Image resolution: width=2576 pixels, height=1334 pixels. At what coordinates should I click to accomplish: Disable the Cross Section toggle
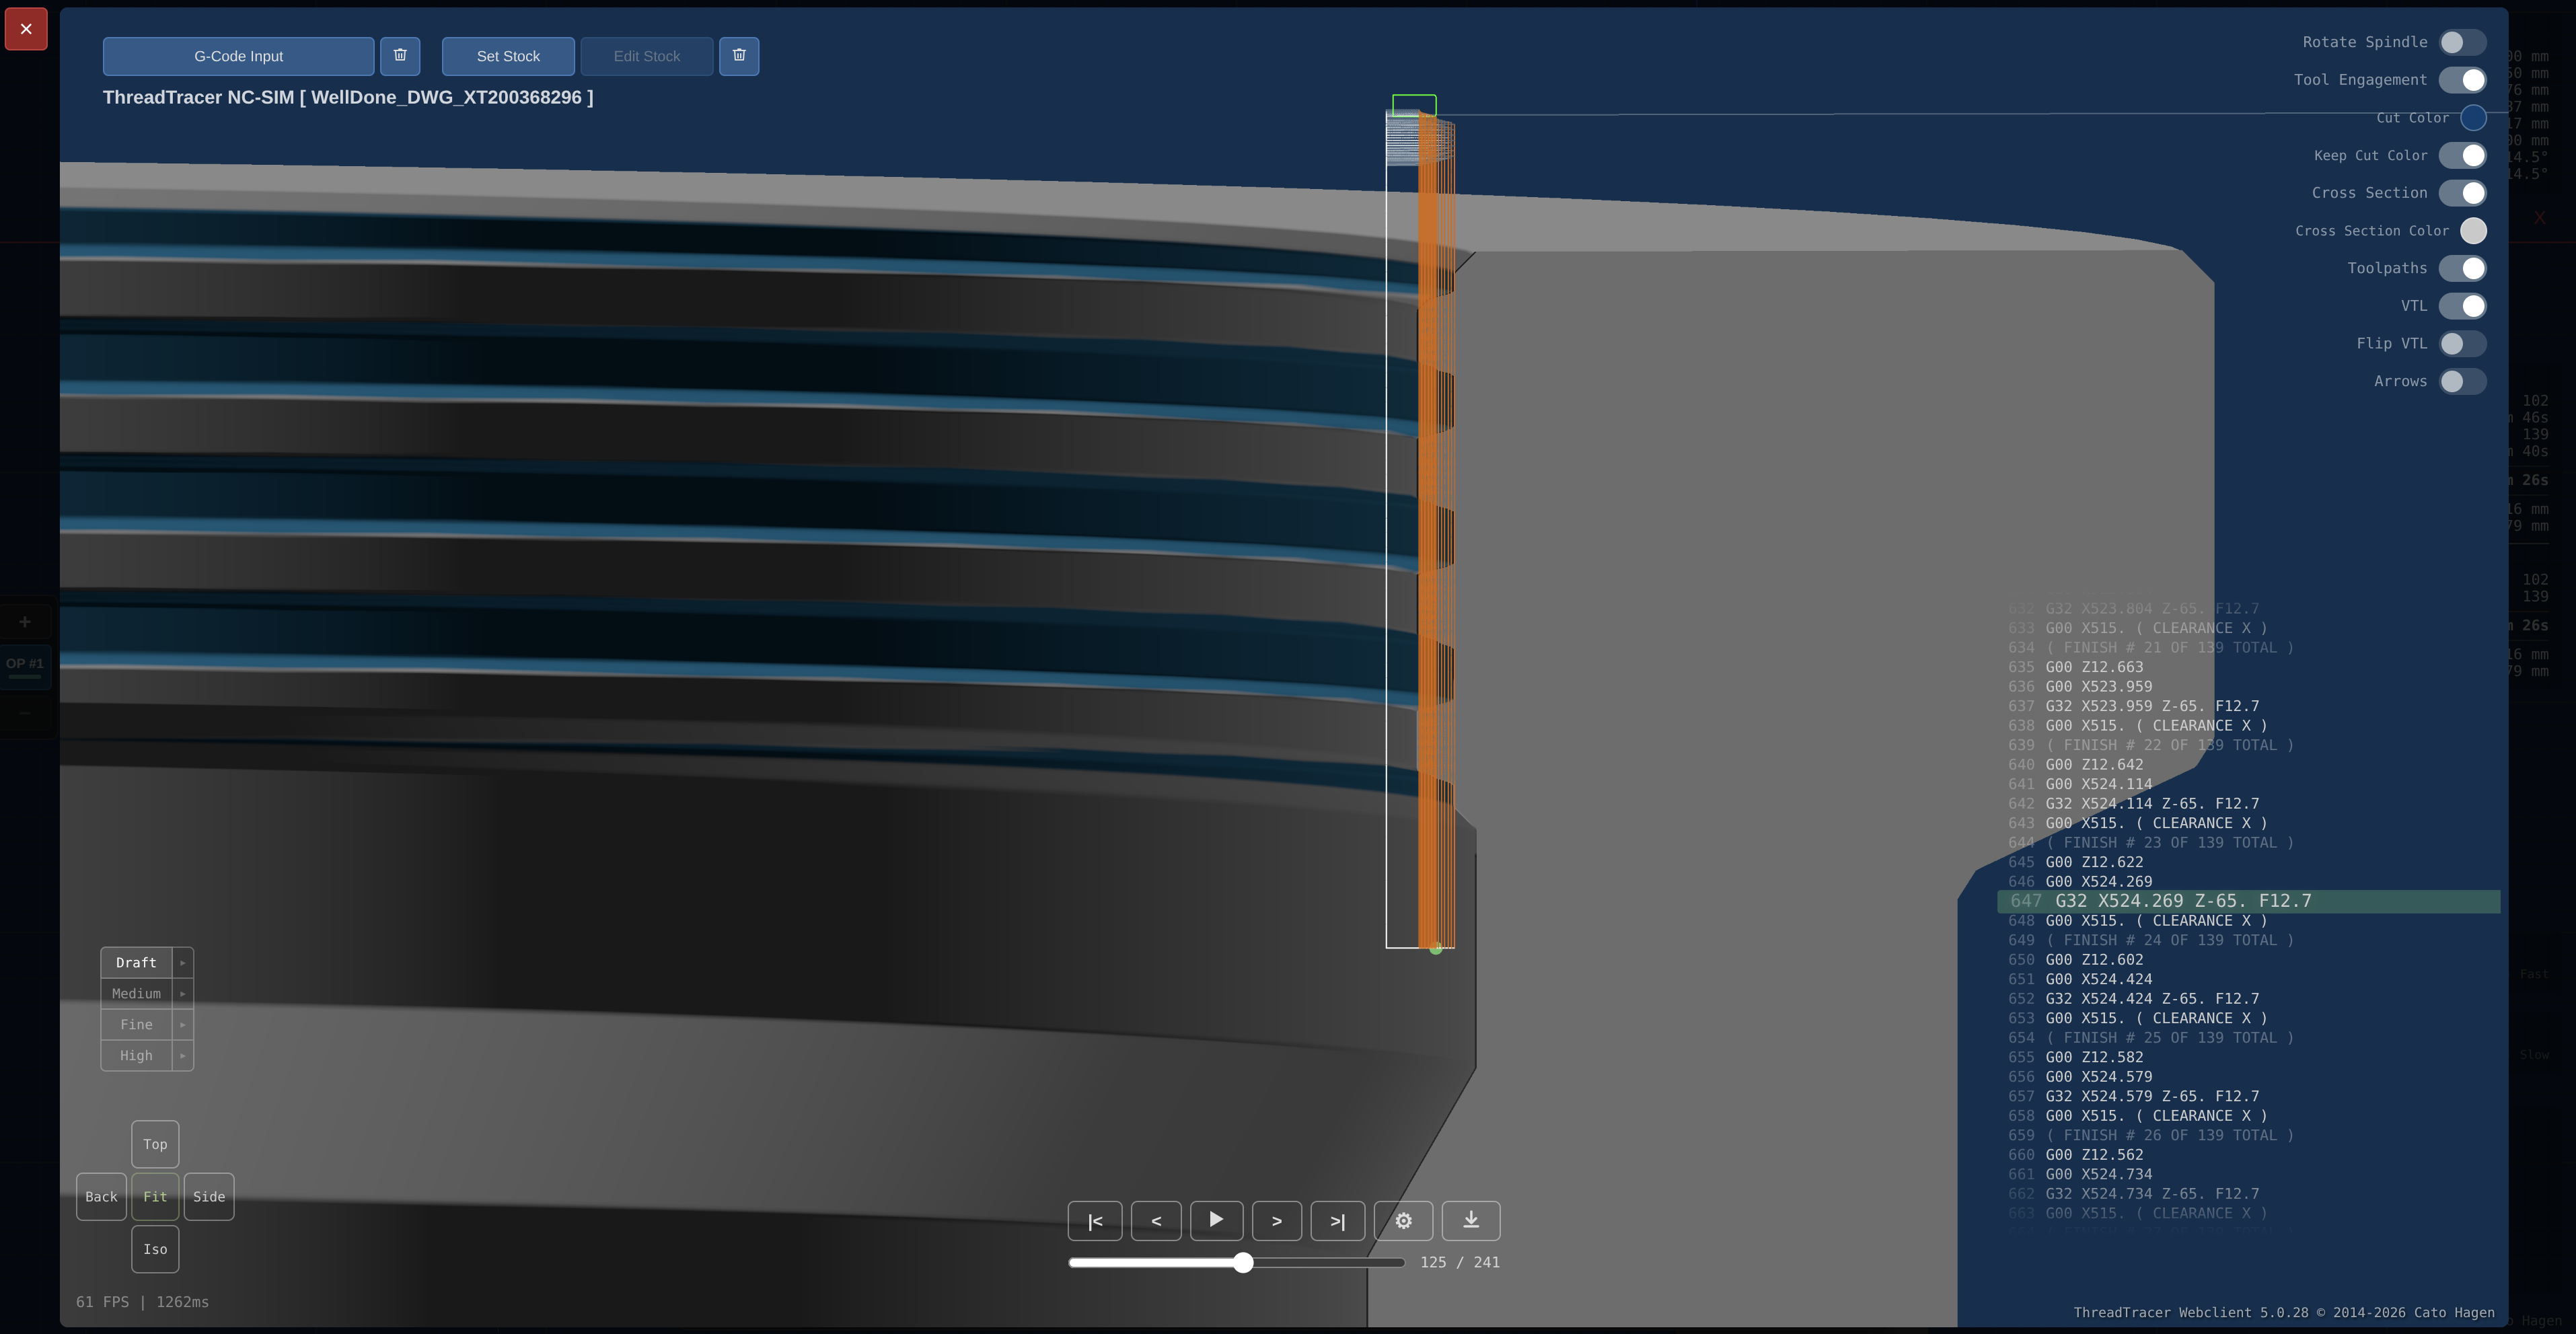(2462, 193)
